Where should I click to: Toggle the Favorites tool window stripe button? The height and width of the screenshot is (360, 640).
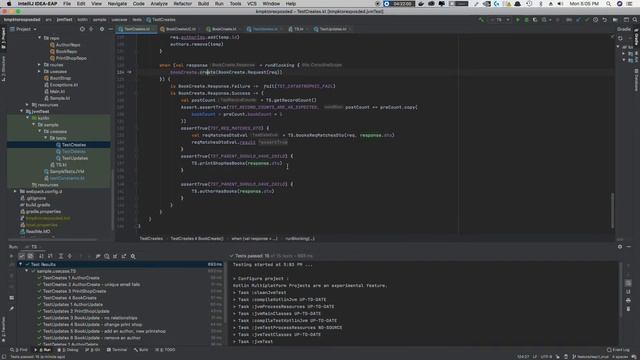click(3, 329)
